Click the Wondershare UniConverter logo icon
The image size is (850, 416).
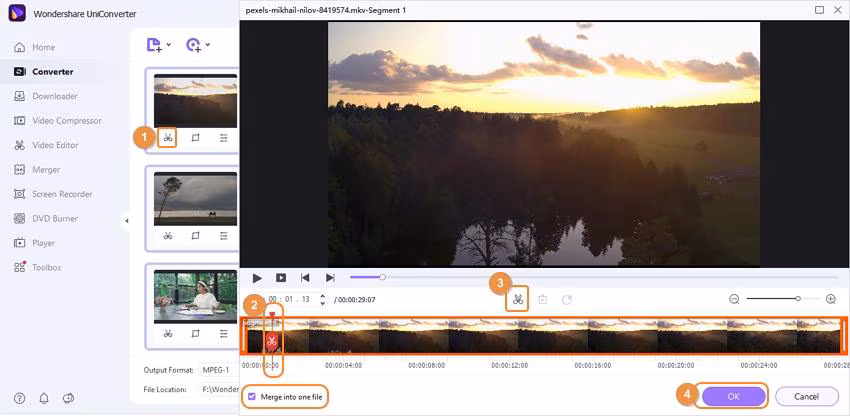click(17, 14)
